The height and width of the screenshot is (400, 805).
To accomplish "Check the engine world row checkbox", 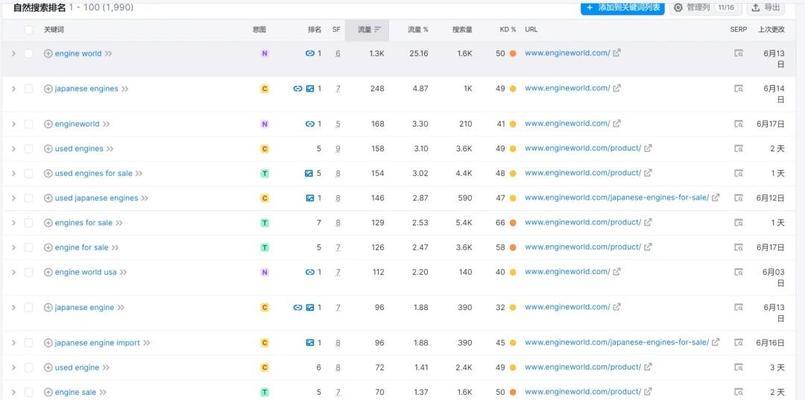I will (29, 53).
